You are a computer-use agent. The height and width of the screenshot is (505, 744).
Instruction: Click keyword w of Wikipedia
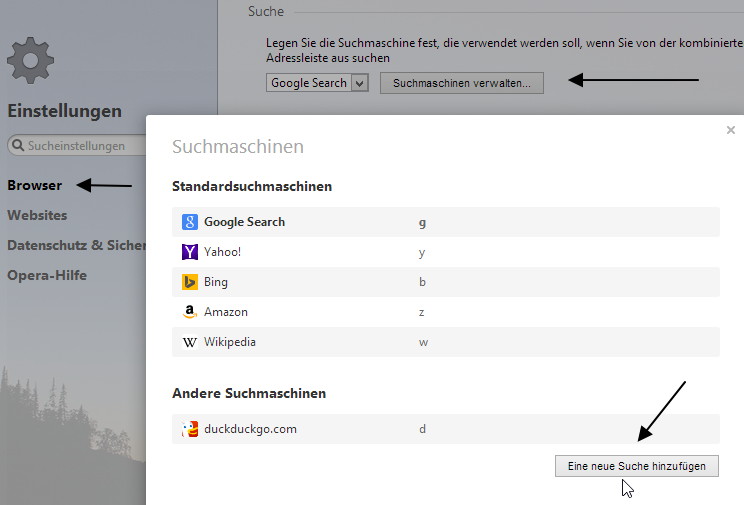point(423,342)
